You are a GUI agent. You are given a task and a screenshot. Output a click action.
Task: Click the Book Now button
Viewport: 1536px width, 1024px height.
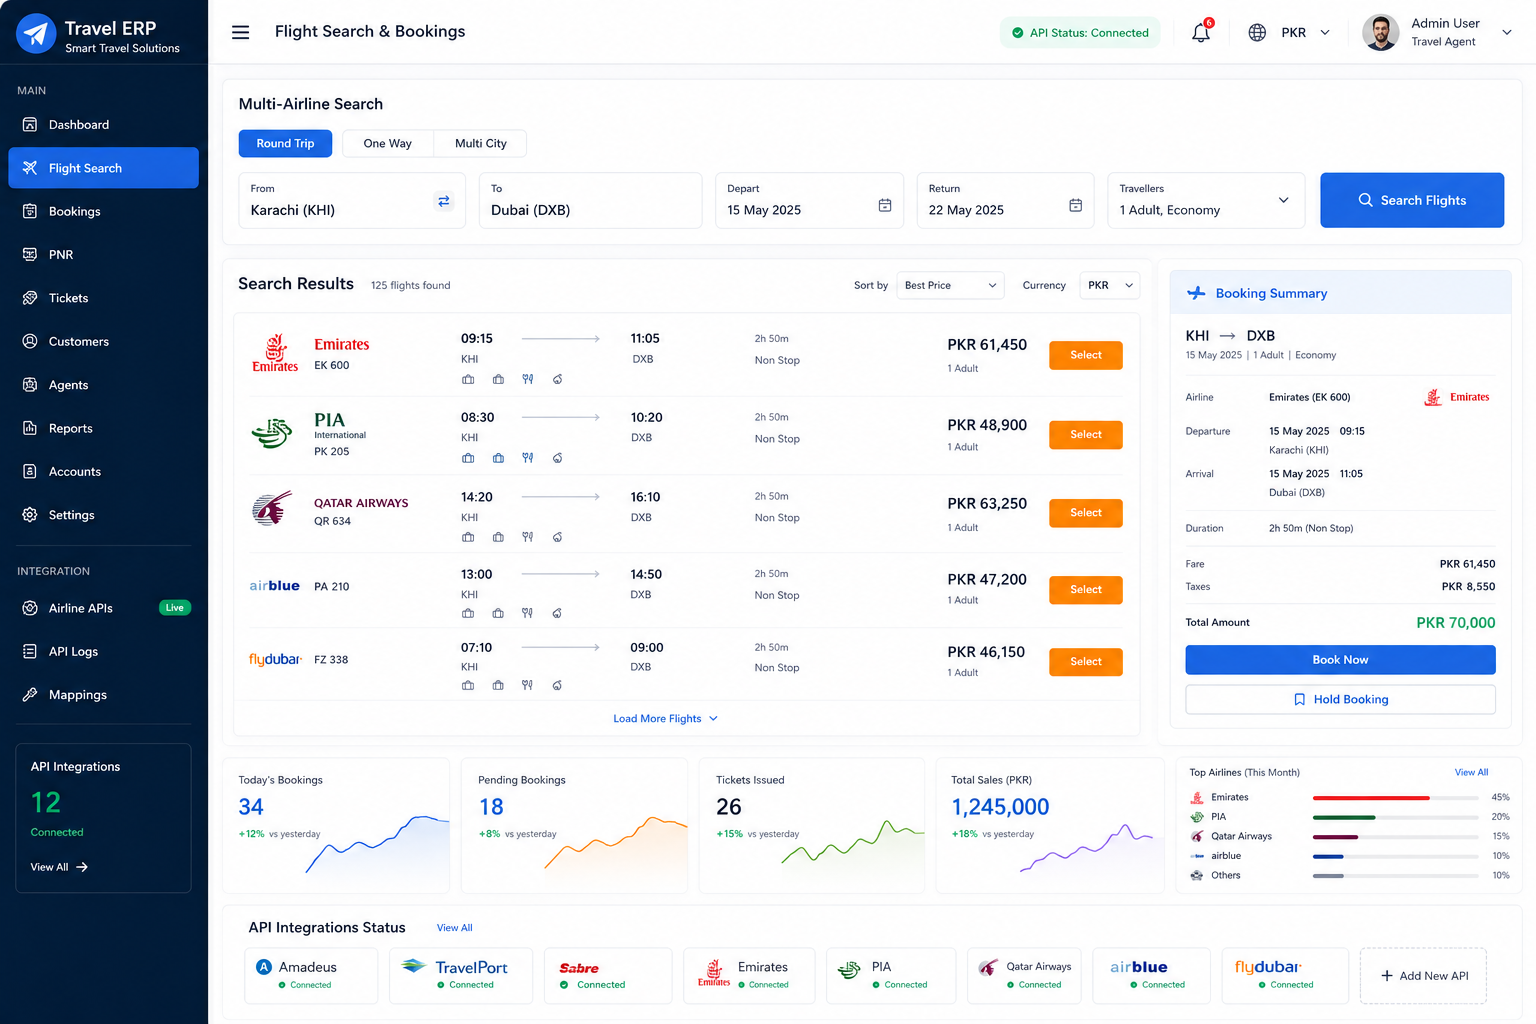tap(1340, 660)
